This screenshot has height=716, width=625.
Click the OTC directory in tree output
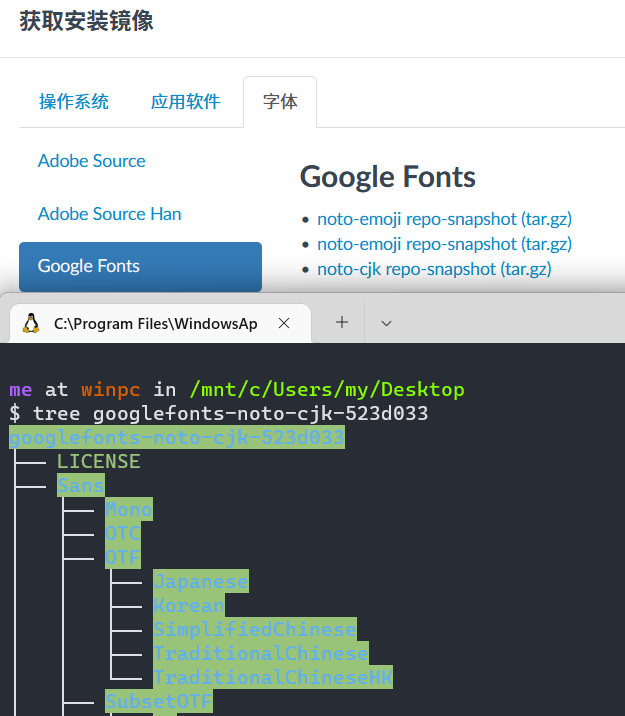123,533
